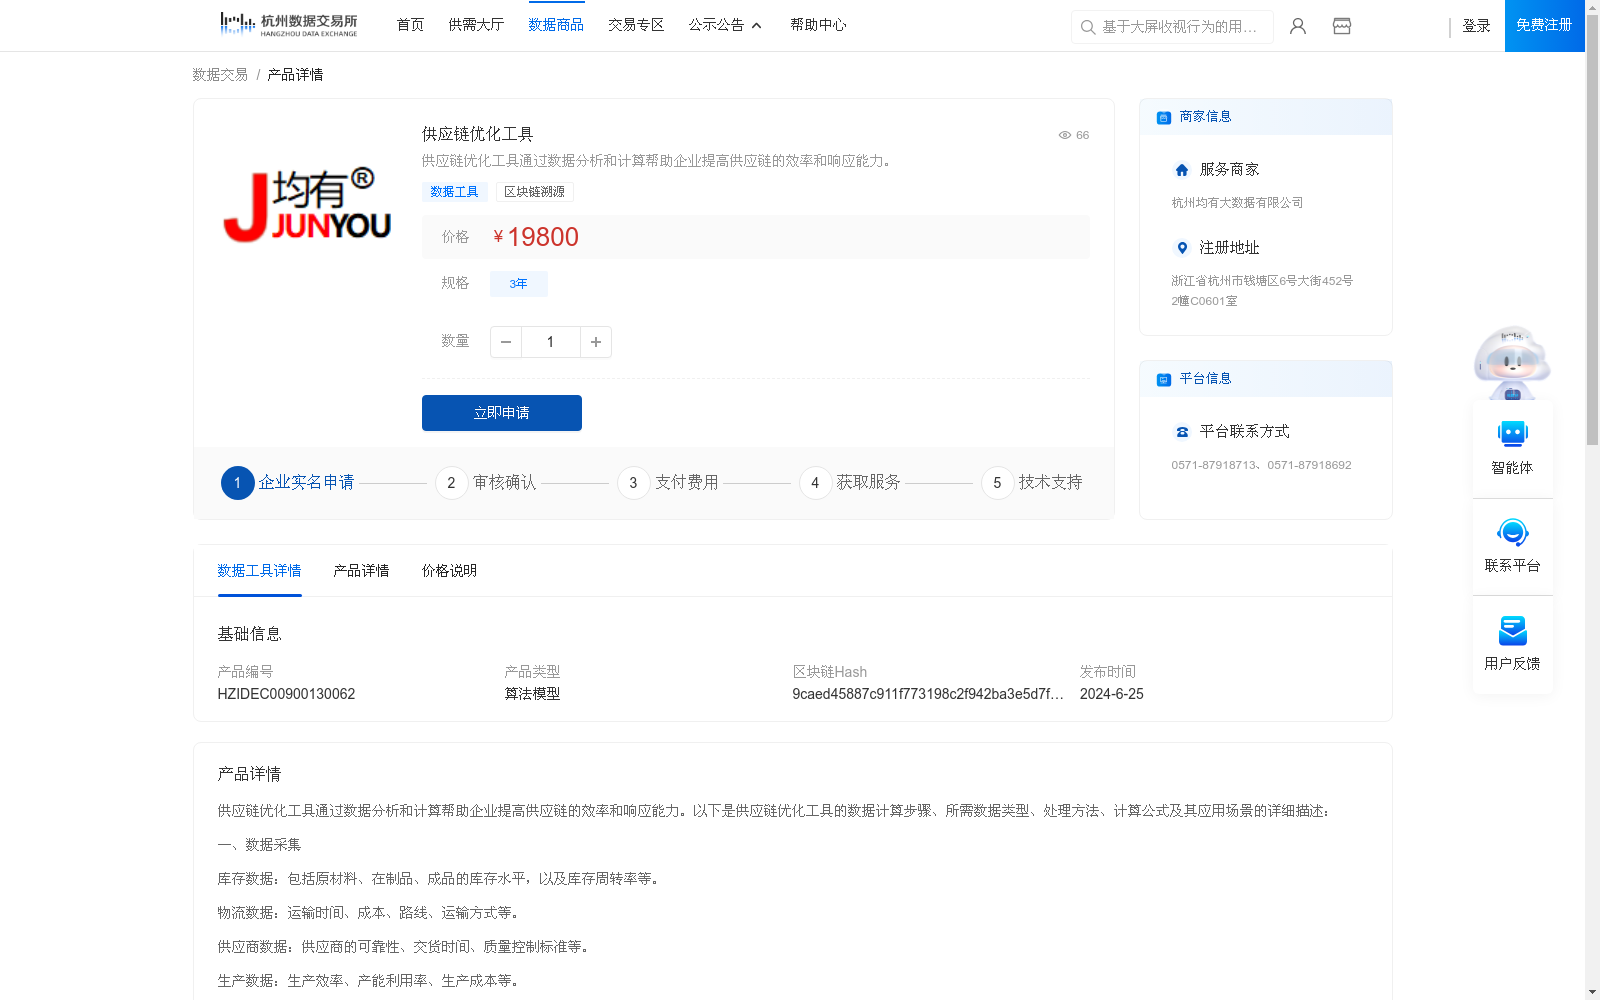The image size is (1600, 1000).
Task: Click the publish date 2024-6-25
Action: point(1112,694)
